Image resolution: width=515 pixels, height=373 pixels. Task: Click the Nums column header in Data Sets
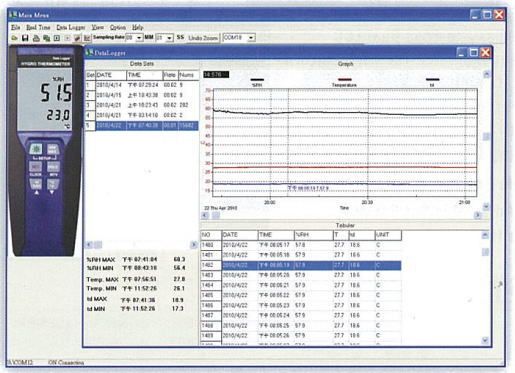click(x=188, y=75)
